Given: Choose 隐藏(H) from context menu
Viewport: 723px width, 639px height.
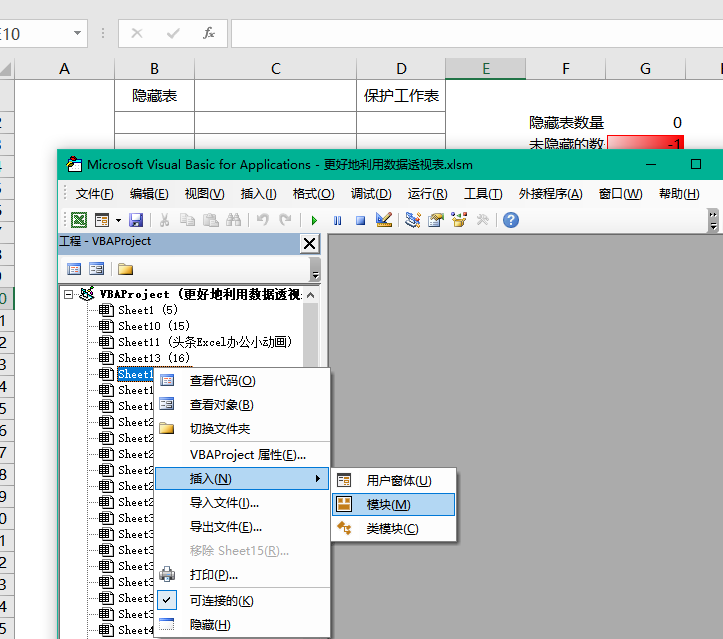Looking at the screenshot, I should pos(242,625).
